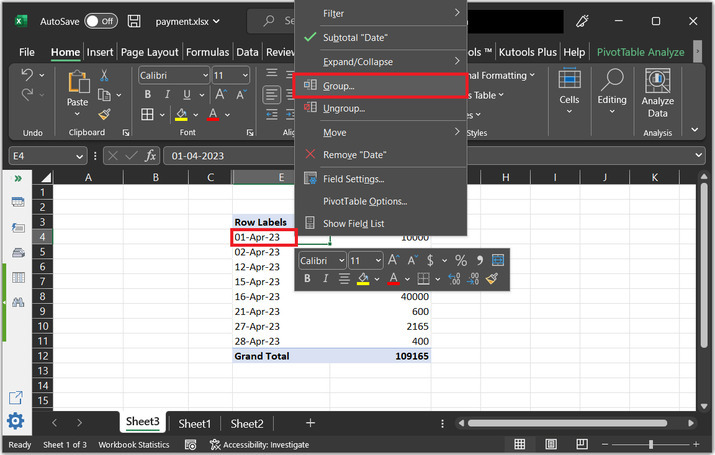
Task: Click the zoom slider handle
Action: (651, 444)
